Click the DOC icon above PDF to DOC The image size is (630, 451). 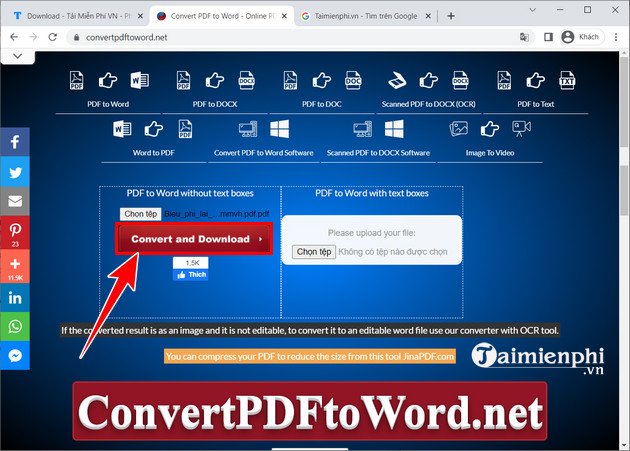click(353, 80)
